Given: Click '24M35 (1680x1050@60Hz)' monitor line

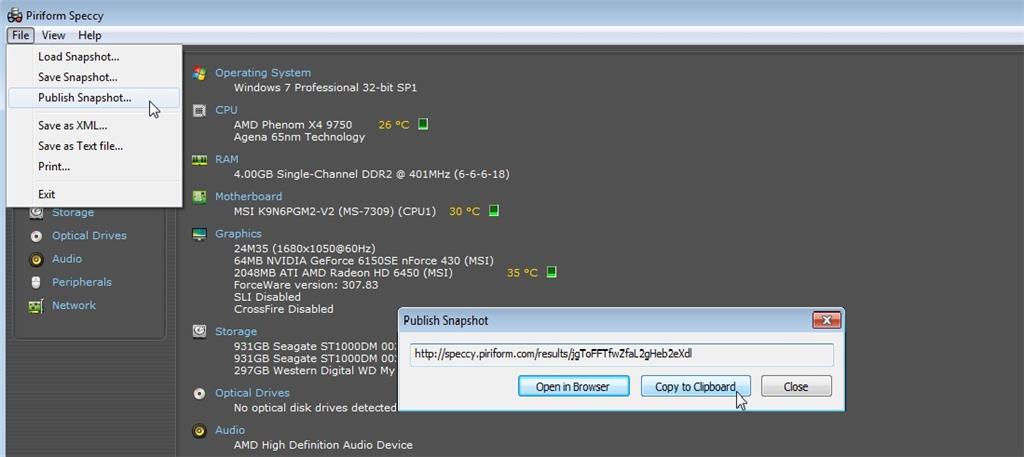Looking at the screenshot, I should click(304, 248).
